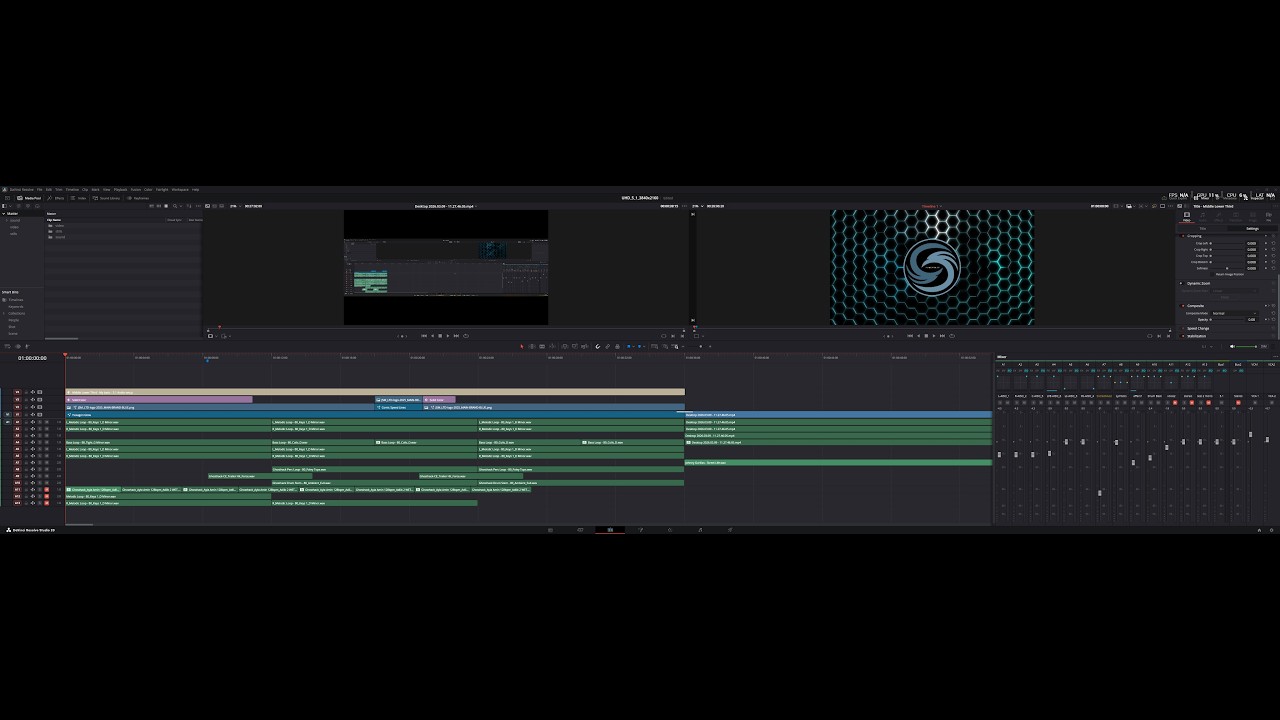The width and height of the screenshot is (1280, 720).
Task: Open source viewer zoom percentage dropdown
Action: [236, 206]
